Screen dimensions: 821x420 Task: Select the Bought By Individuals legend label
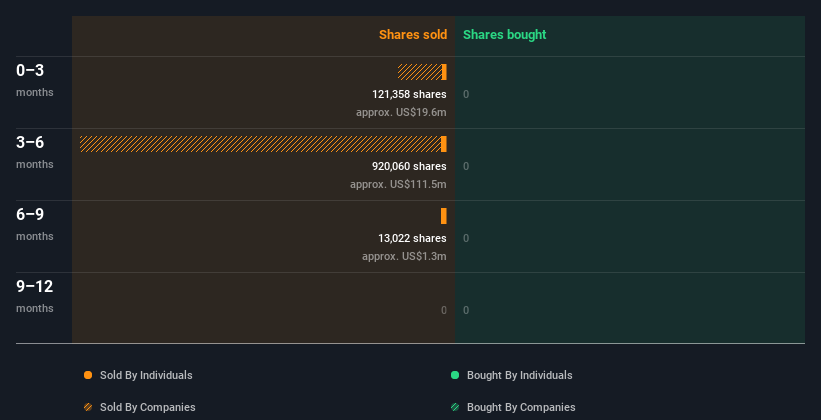point(519,375)
